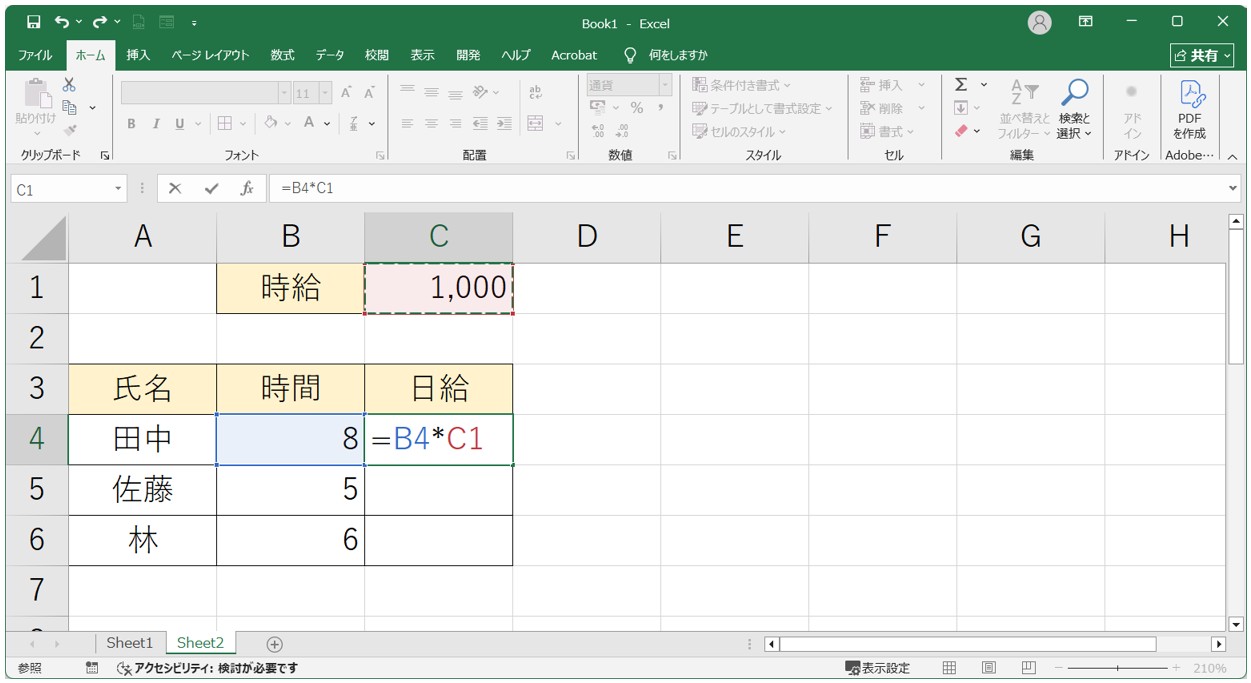Viewport: 1251px width, 683px height.
Task: Toggle Italic formatting
Action: 155,124
